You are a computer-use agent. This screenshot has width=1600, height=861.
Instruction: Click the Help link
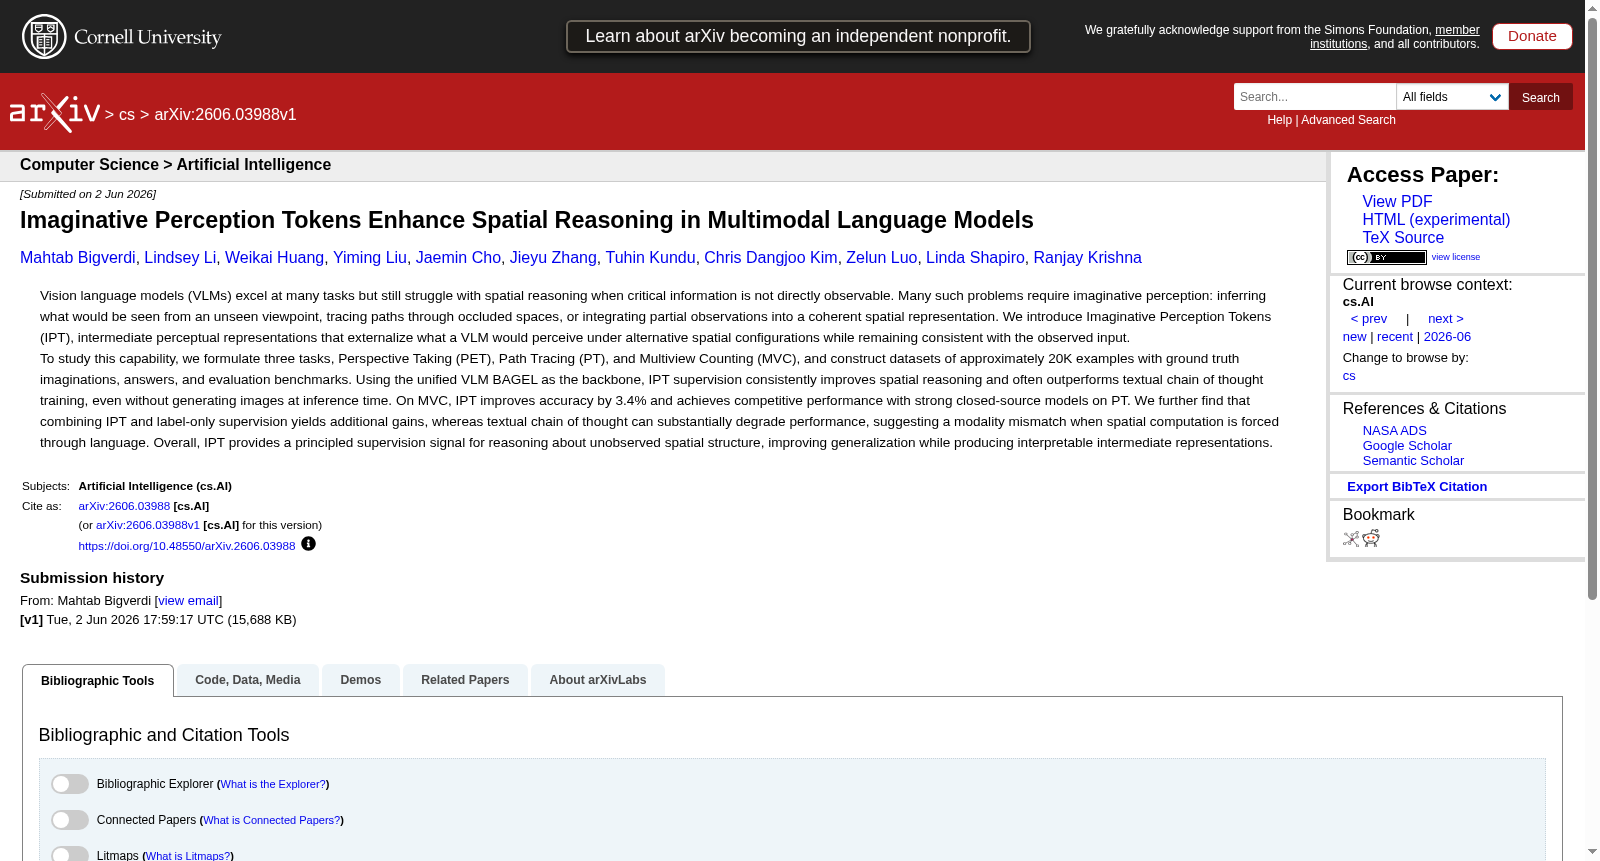pyautogui.click(x=1279, y=120)
